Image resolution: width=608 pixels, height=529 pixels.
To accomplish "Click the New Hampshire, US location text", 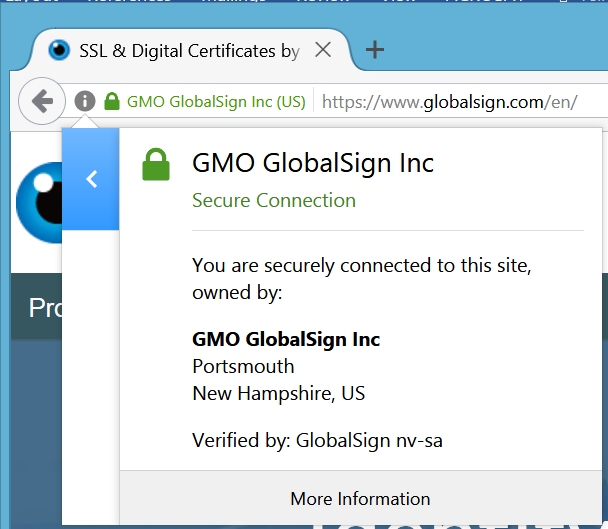I will pos(278,393).
